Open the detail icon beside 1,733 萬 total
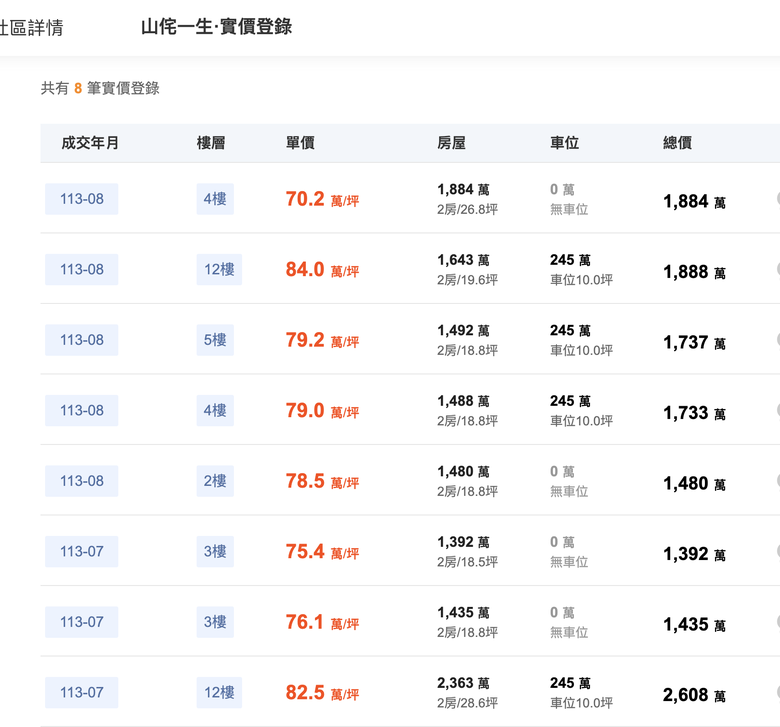 pyautogui.click(x=778, y=411)
